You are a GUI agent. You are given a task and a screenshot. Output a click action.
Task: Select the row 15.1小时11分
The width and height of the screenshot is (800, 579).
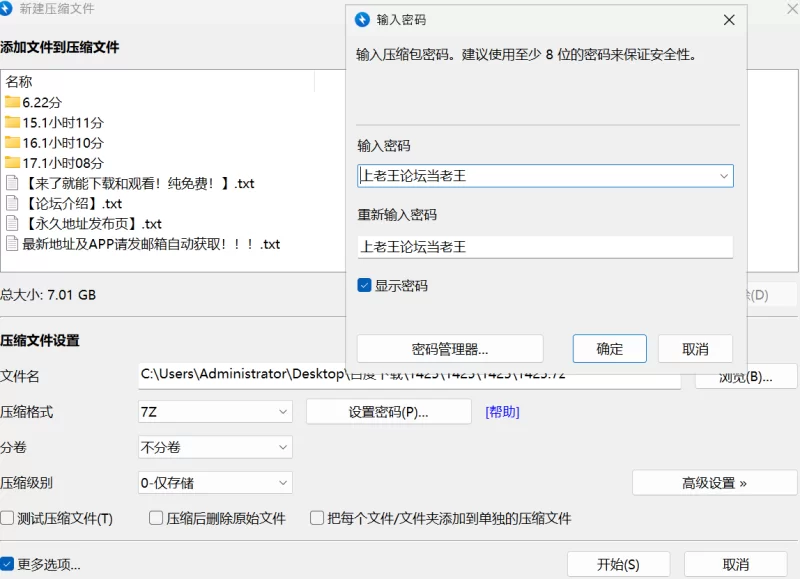63,122
